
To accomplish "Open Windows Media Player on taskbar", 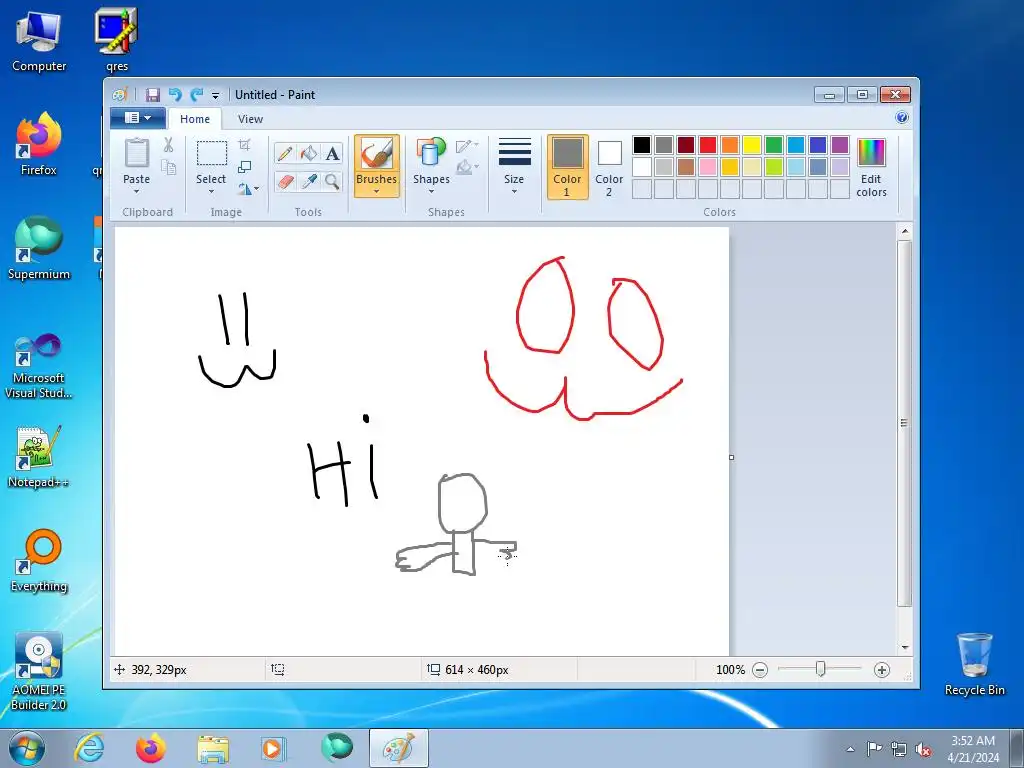I will coord(274,748).
